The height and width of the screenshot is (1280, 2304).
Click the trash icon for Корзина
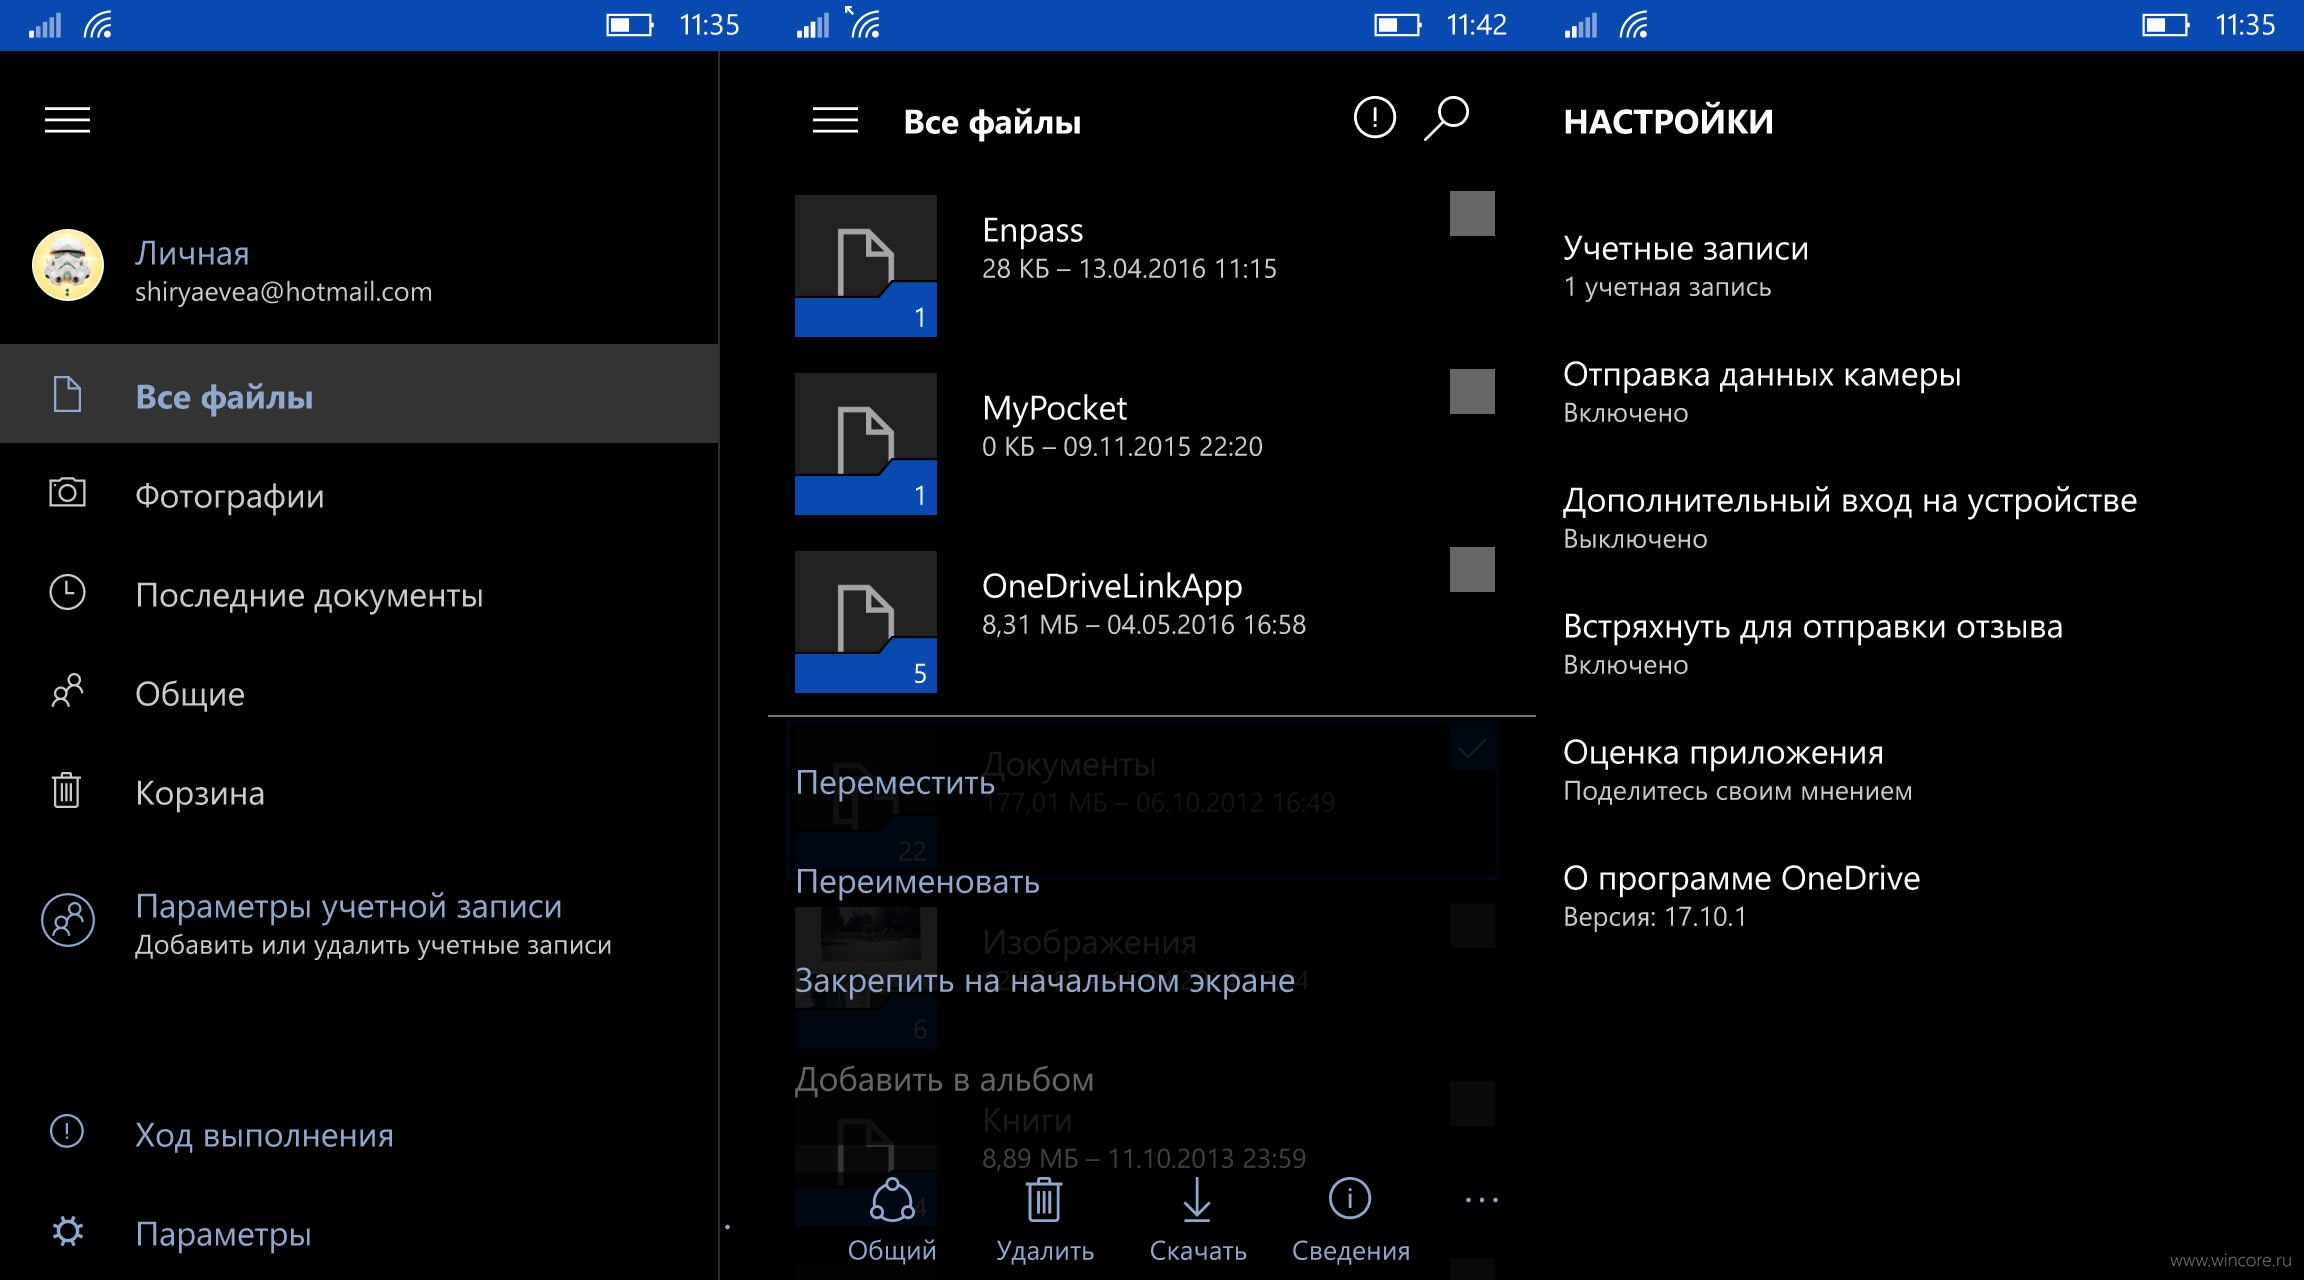pyautogui.click(x=67, y=790)
